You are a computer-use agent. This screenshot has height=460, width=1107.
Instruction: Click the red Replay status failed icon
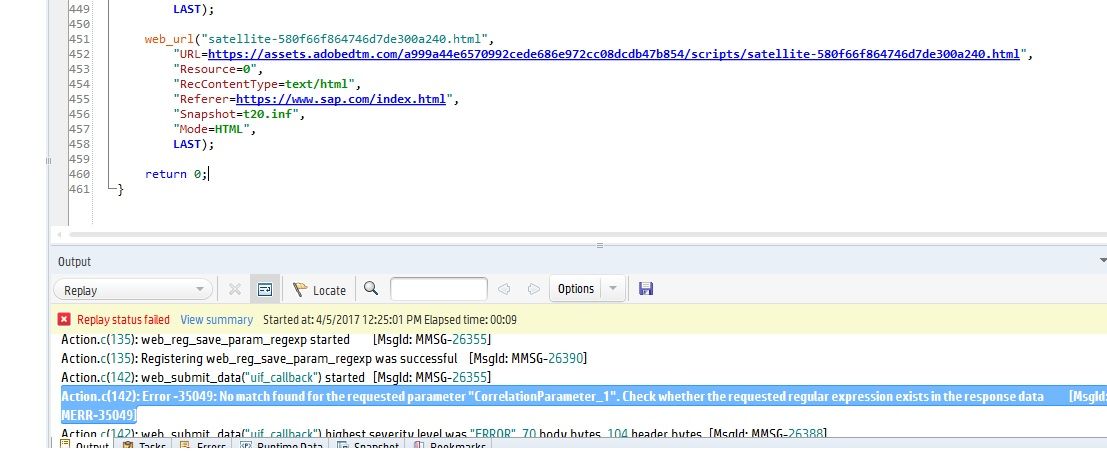coord(64,319)
